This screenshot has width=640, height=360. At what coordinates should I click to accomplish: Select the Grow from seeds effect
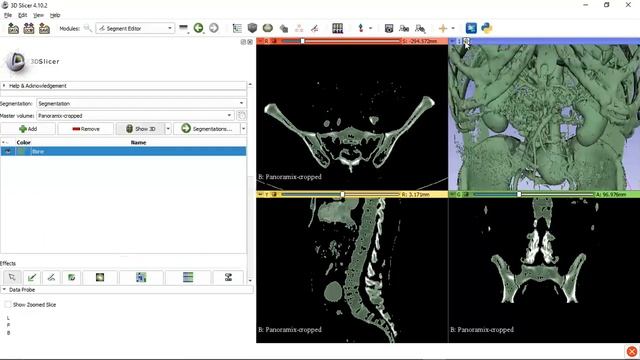tap(141, 277)
